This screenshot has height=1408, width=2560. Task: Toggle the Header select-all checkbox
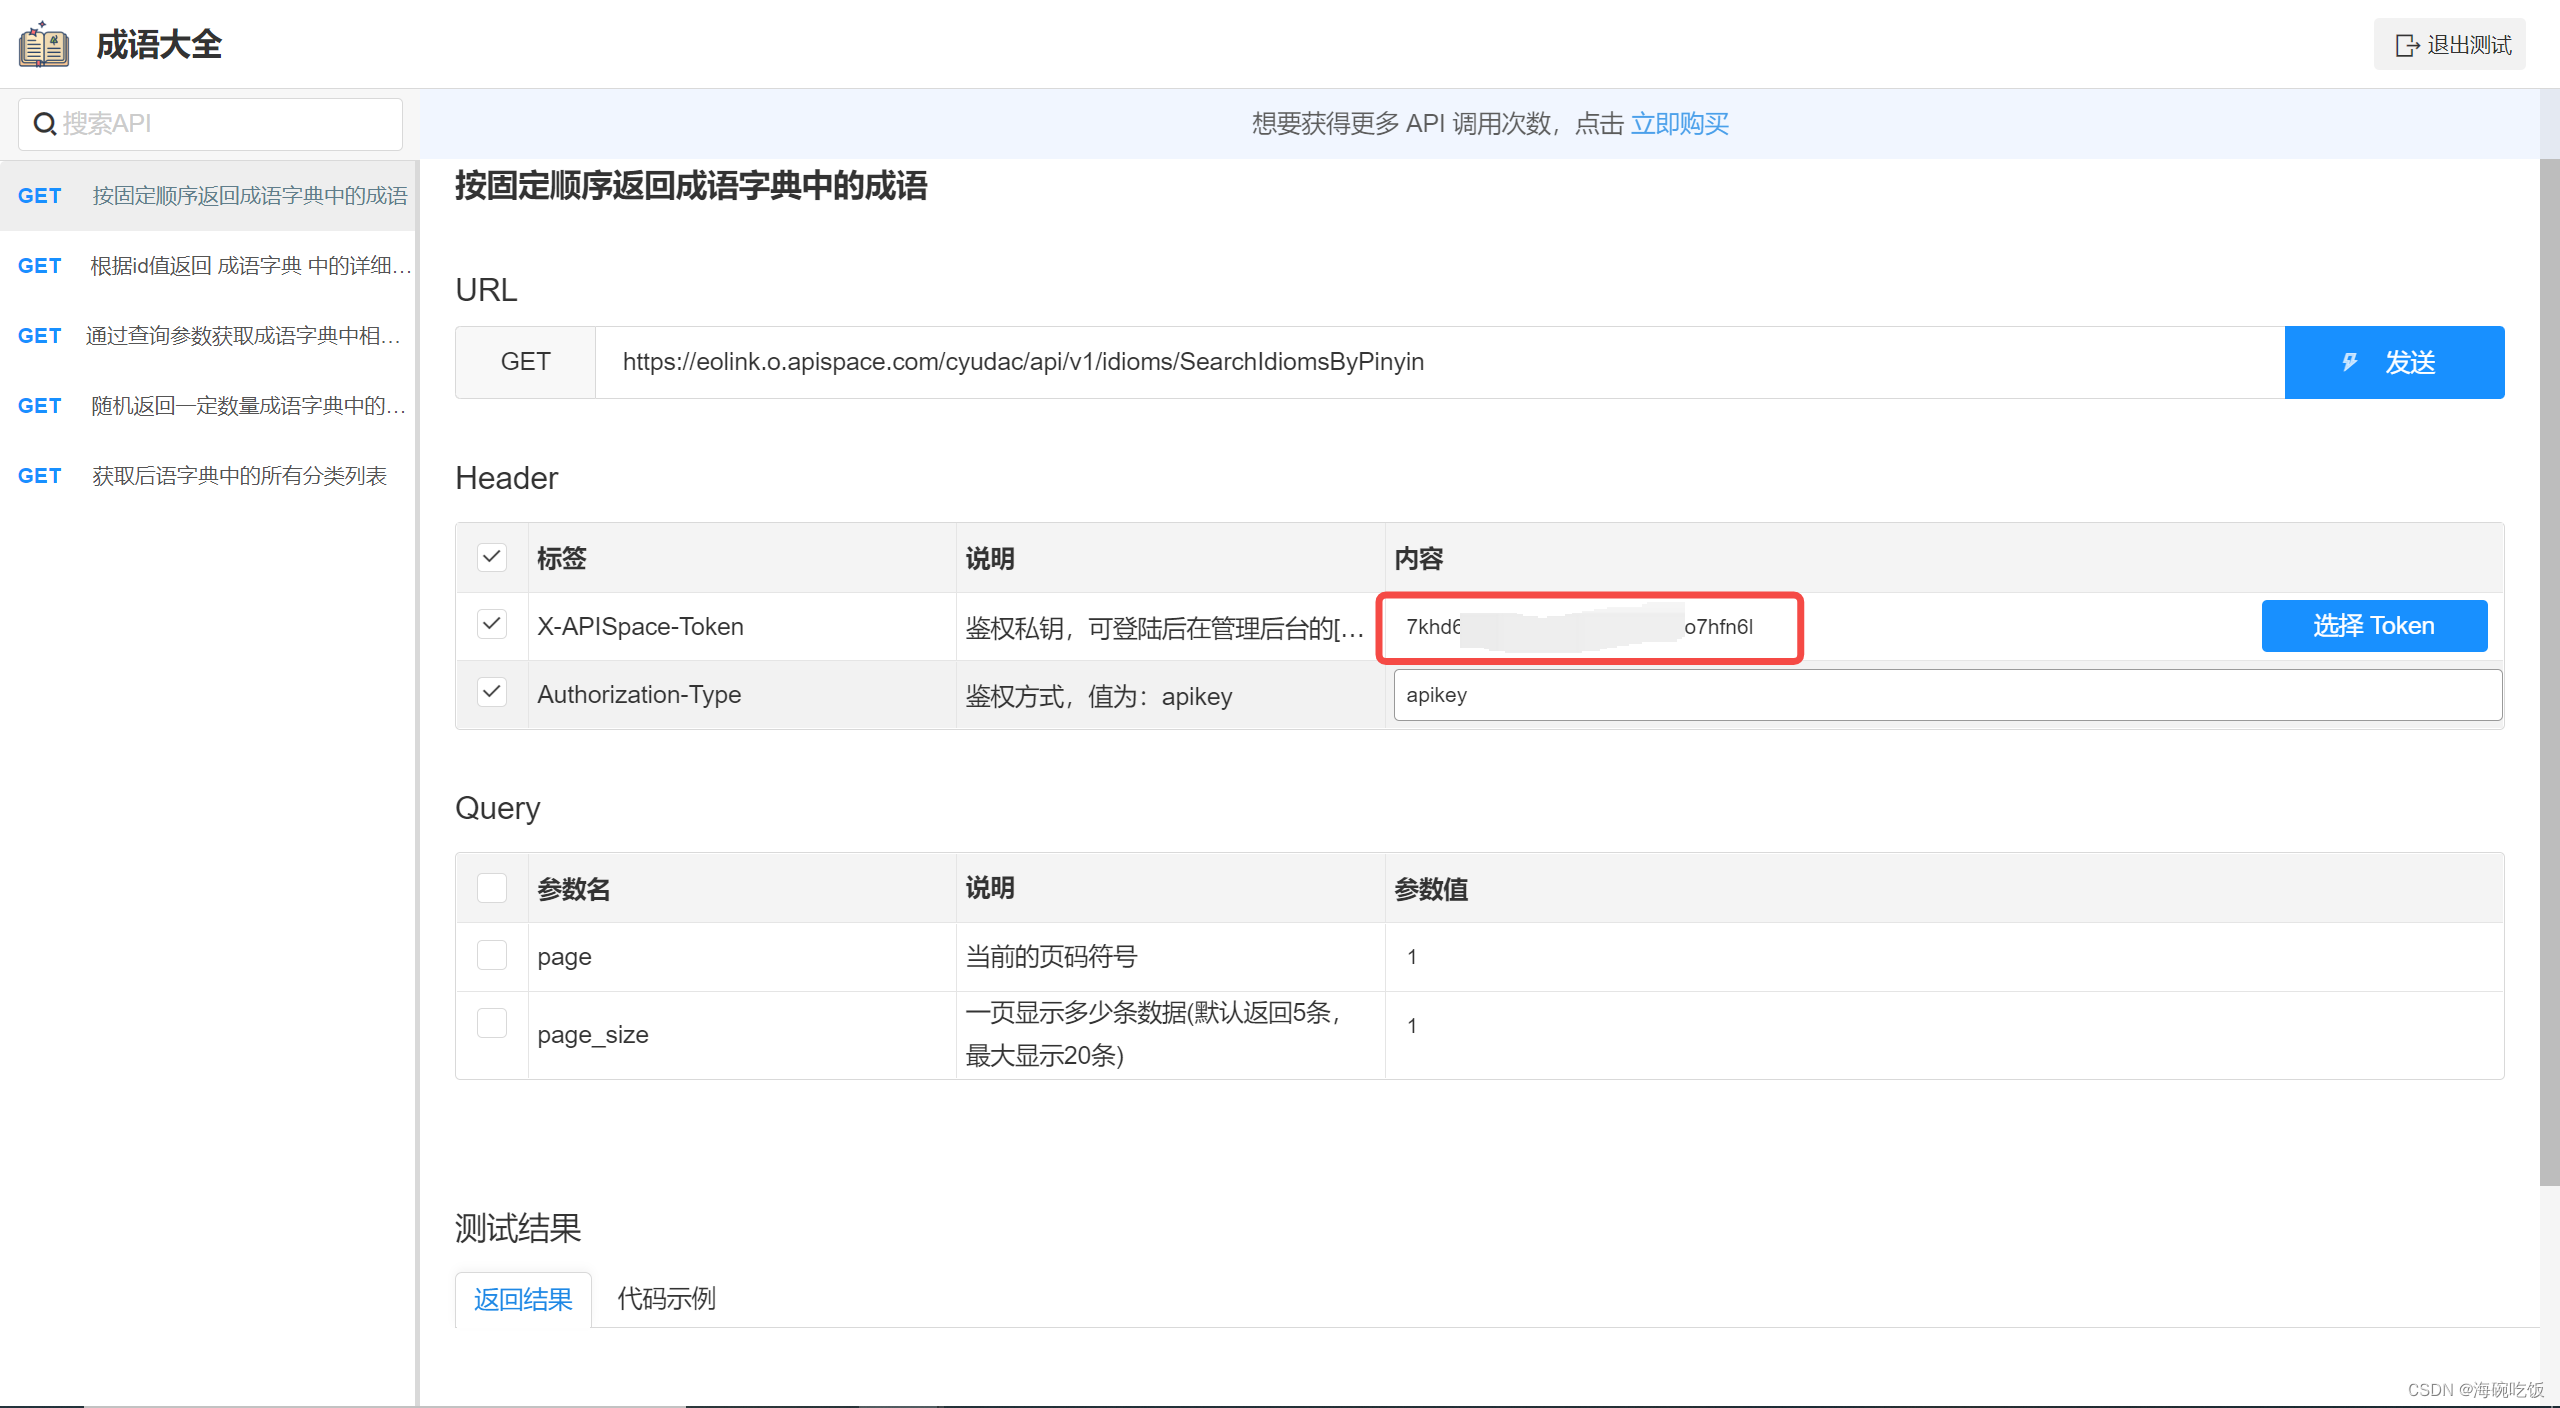click(x=491, y=557)
